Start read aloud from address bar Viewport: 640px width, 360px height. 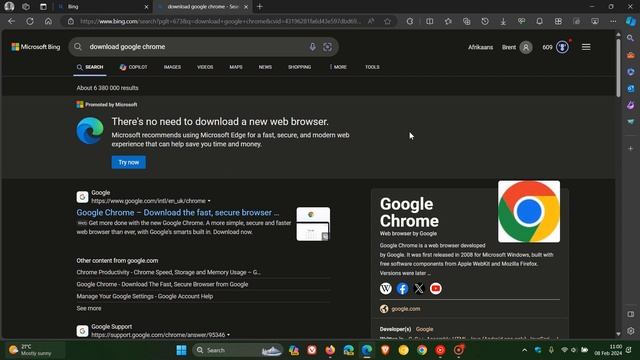371,21
